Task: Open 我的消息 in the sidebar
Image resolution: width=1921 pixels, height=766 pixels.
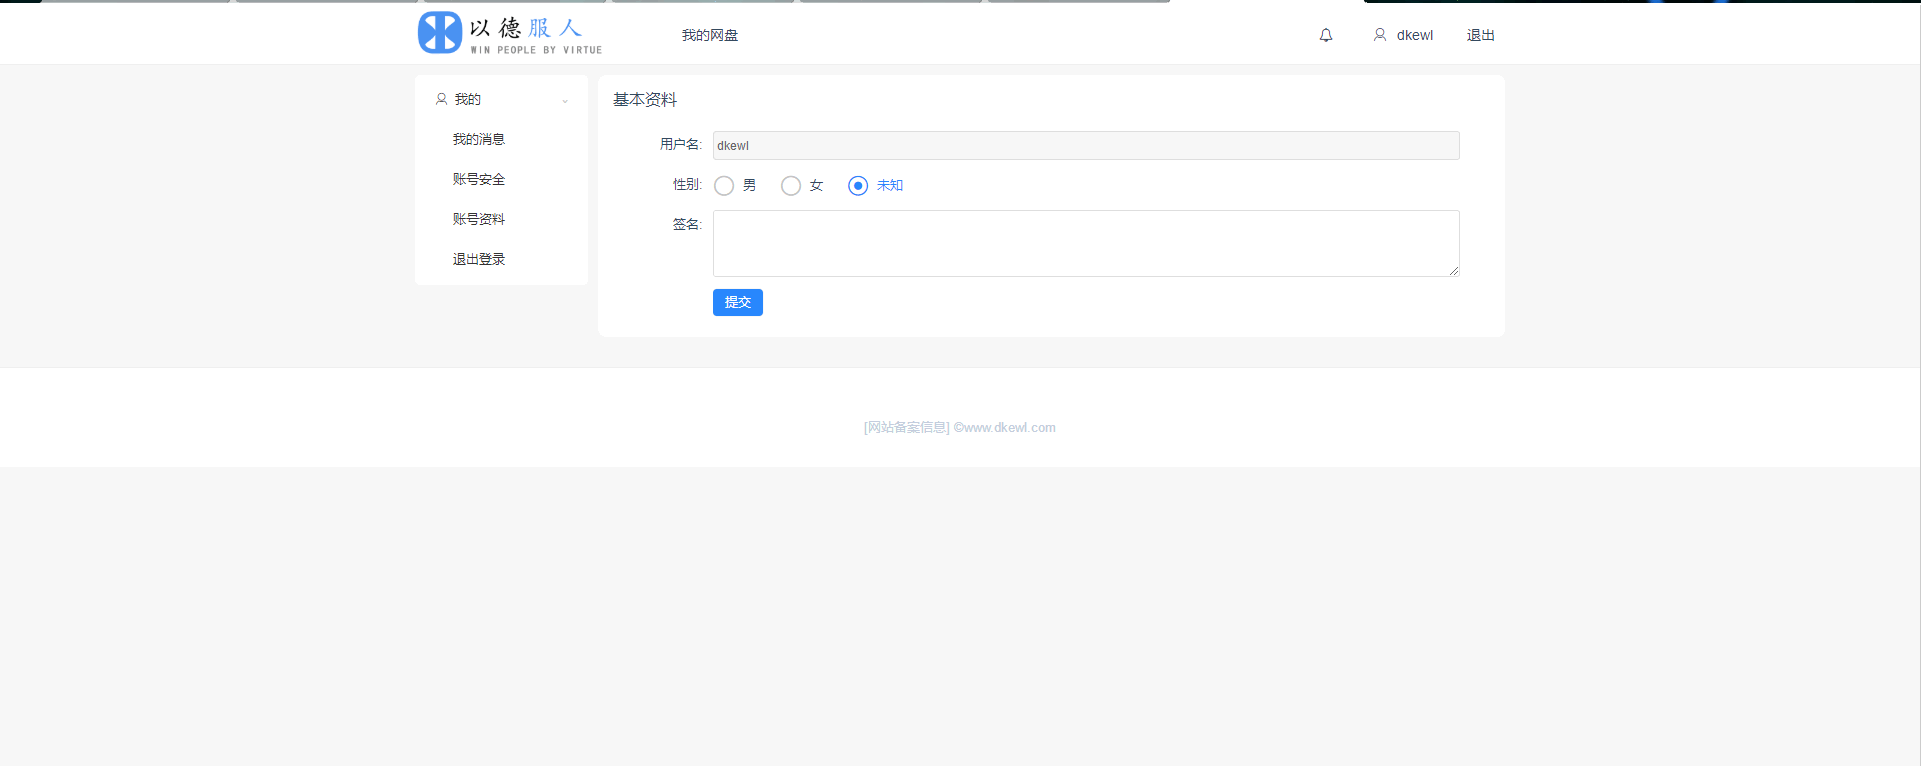Action: tap(479, 139)
